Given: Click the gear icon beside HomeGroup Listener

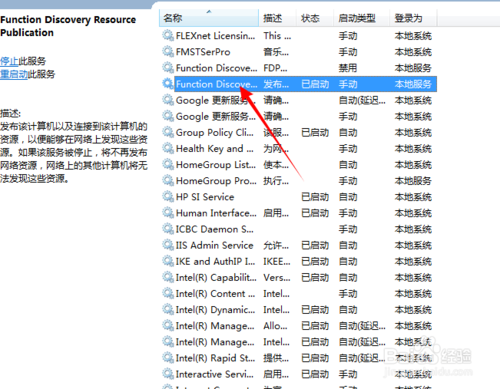Looking at the screenshot, I should (168, 164).
